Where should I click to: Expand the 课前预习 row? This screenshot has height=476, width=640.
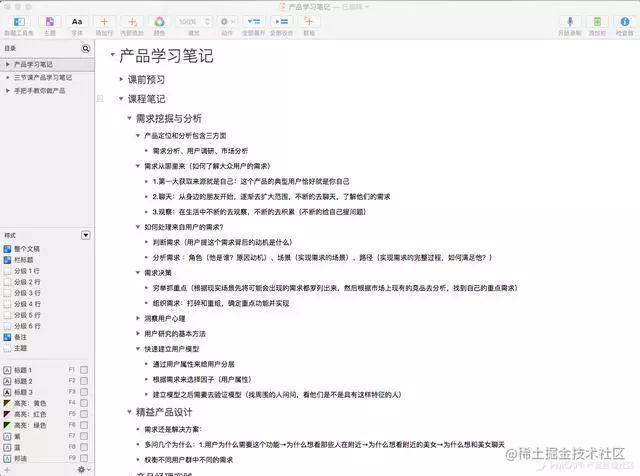coord(121,79)
